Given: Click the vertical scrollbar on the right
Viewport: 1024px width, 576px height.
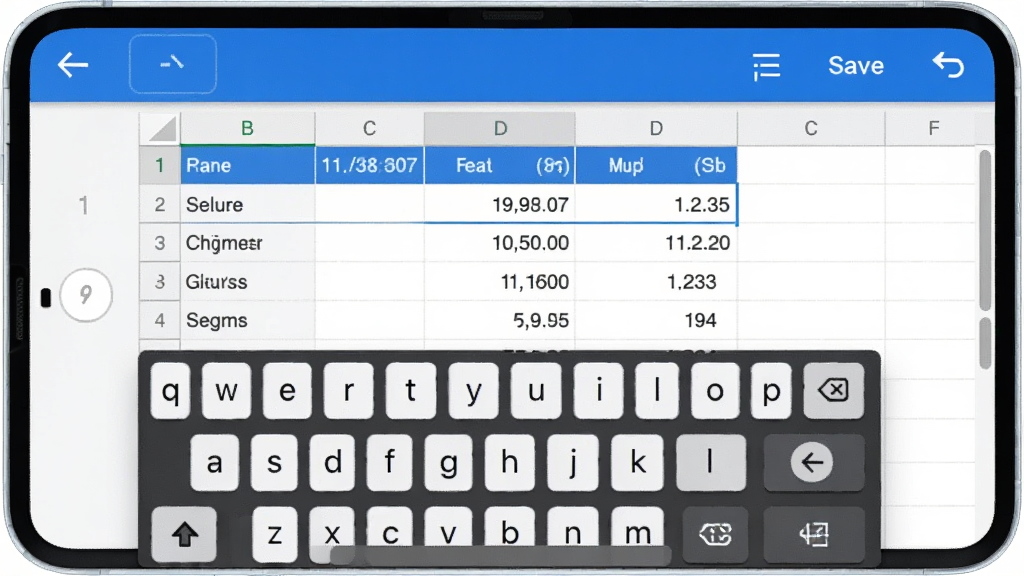Looking at the screenshot, I should 985,230.
